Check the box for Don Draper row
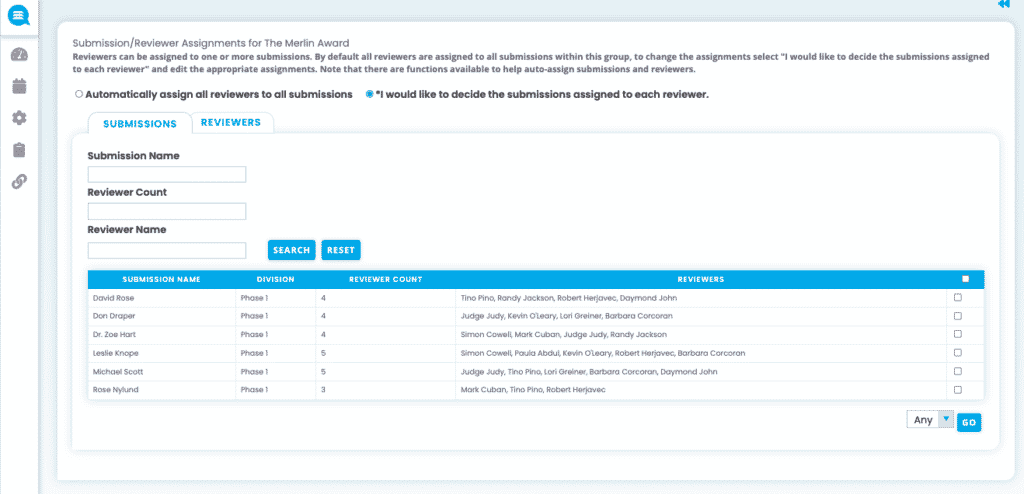Viewport: 1024px width, 494px height. point(957,316)
